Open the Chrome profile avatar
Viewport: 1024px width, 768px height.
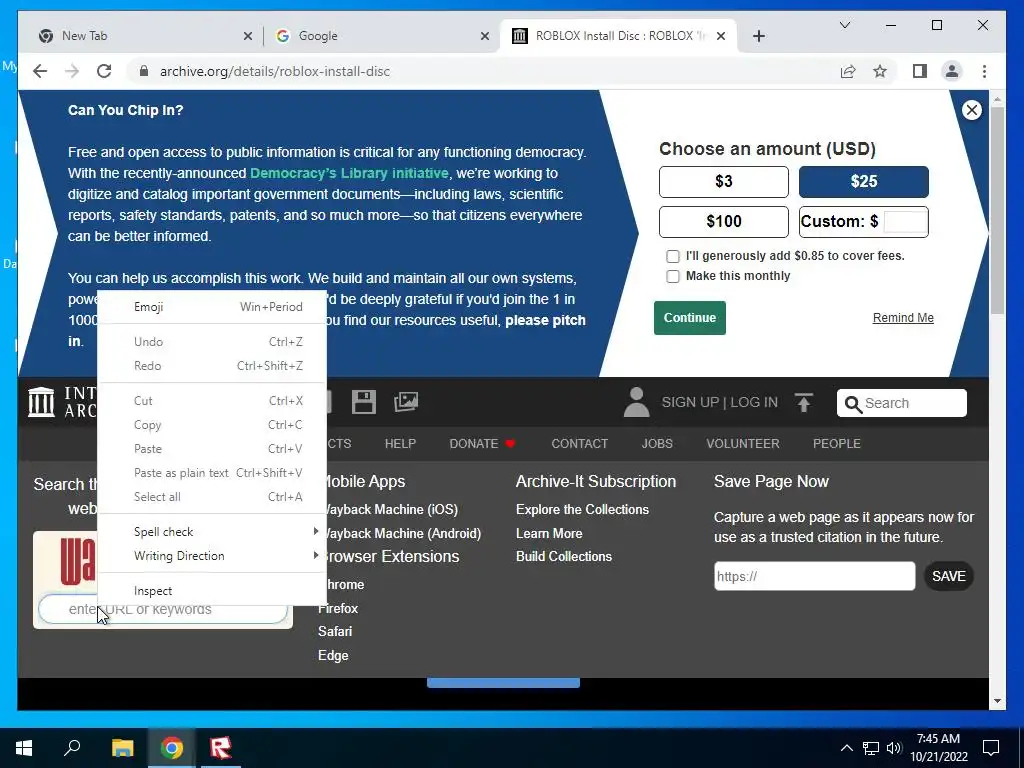[x=952, y=71]
